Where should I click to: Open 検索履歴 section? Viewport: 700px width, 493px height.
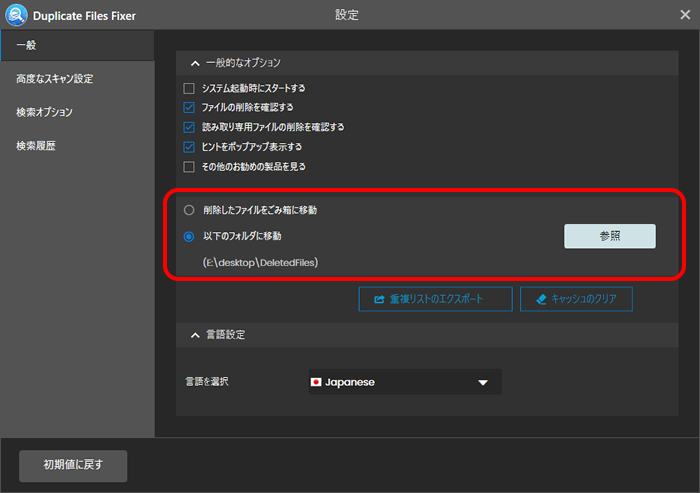tap(36, 146)
